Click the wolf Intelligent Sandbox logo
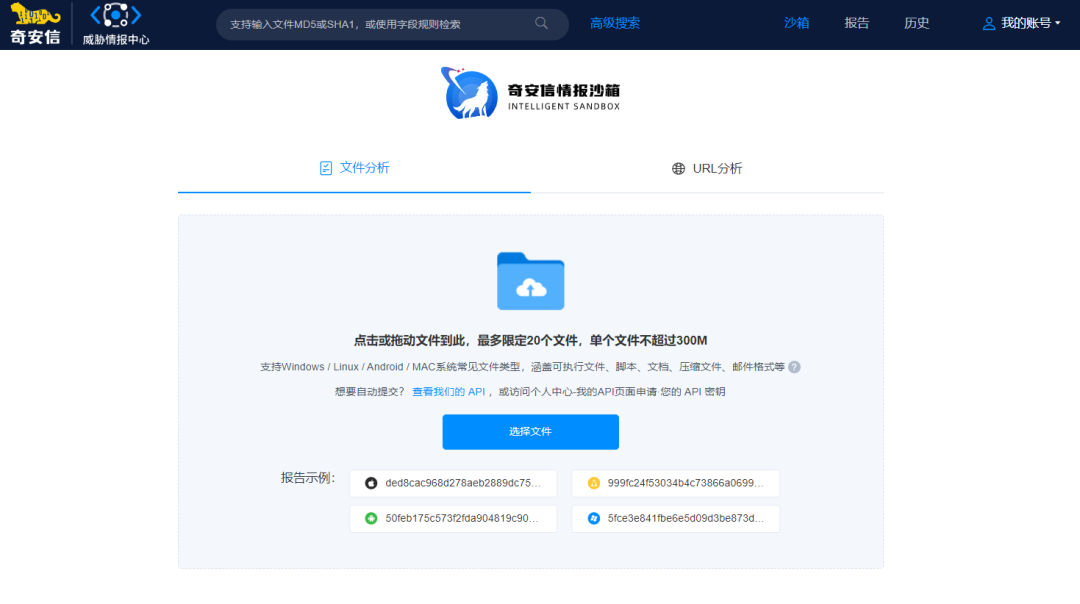This screenshot has height=604, width=1080. click(469, 93)
